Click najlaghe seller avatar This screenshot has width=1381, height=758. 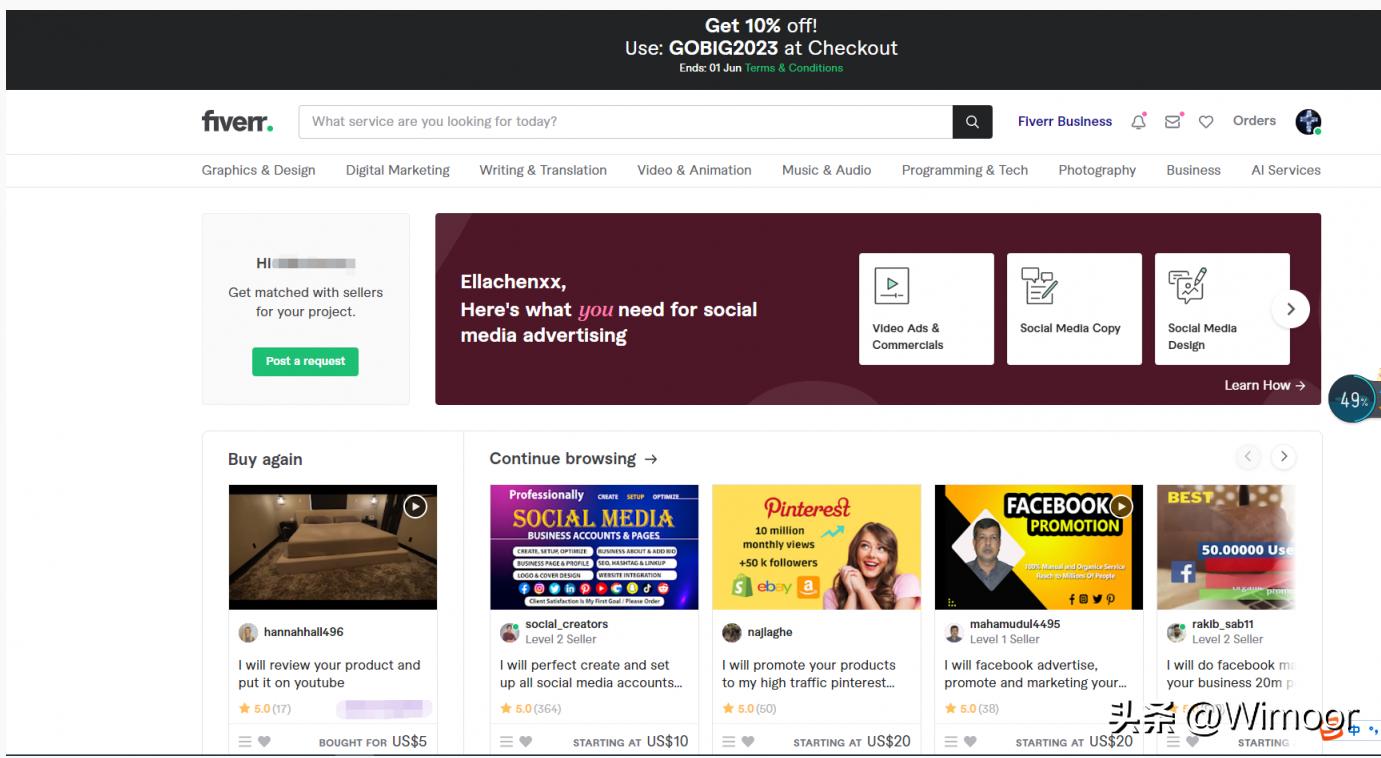point(732,632)
